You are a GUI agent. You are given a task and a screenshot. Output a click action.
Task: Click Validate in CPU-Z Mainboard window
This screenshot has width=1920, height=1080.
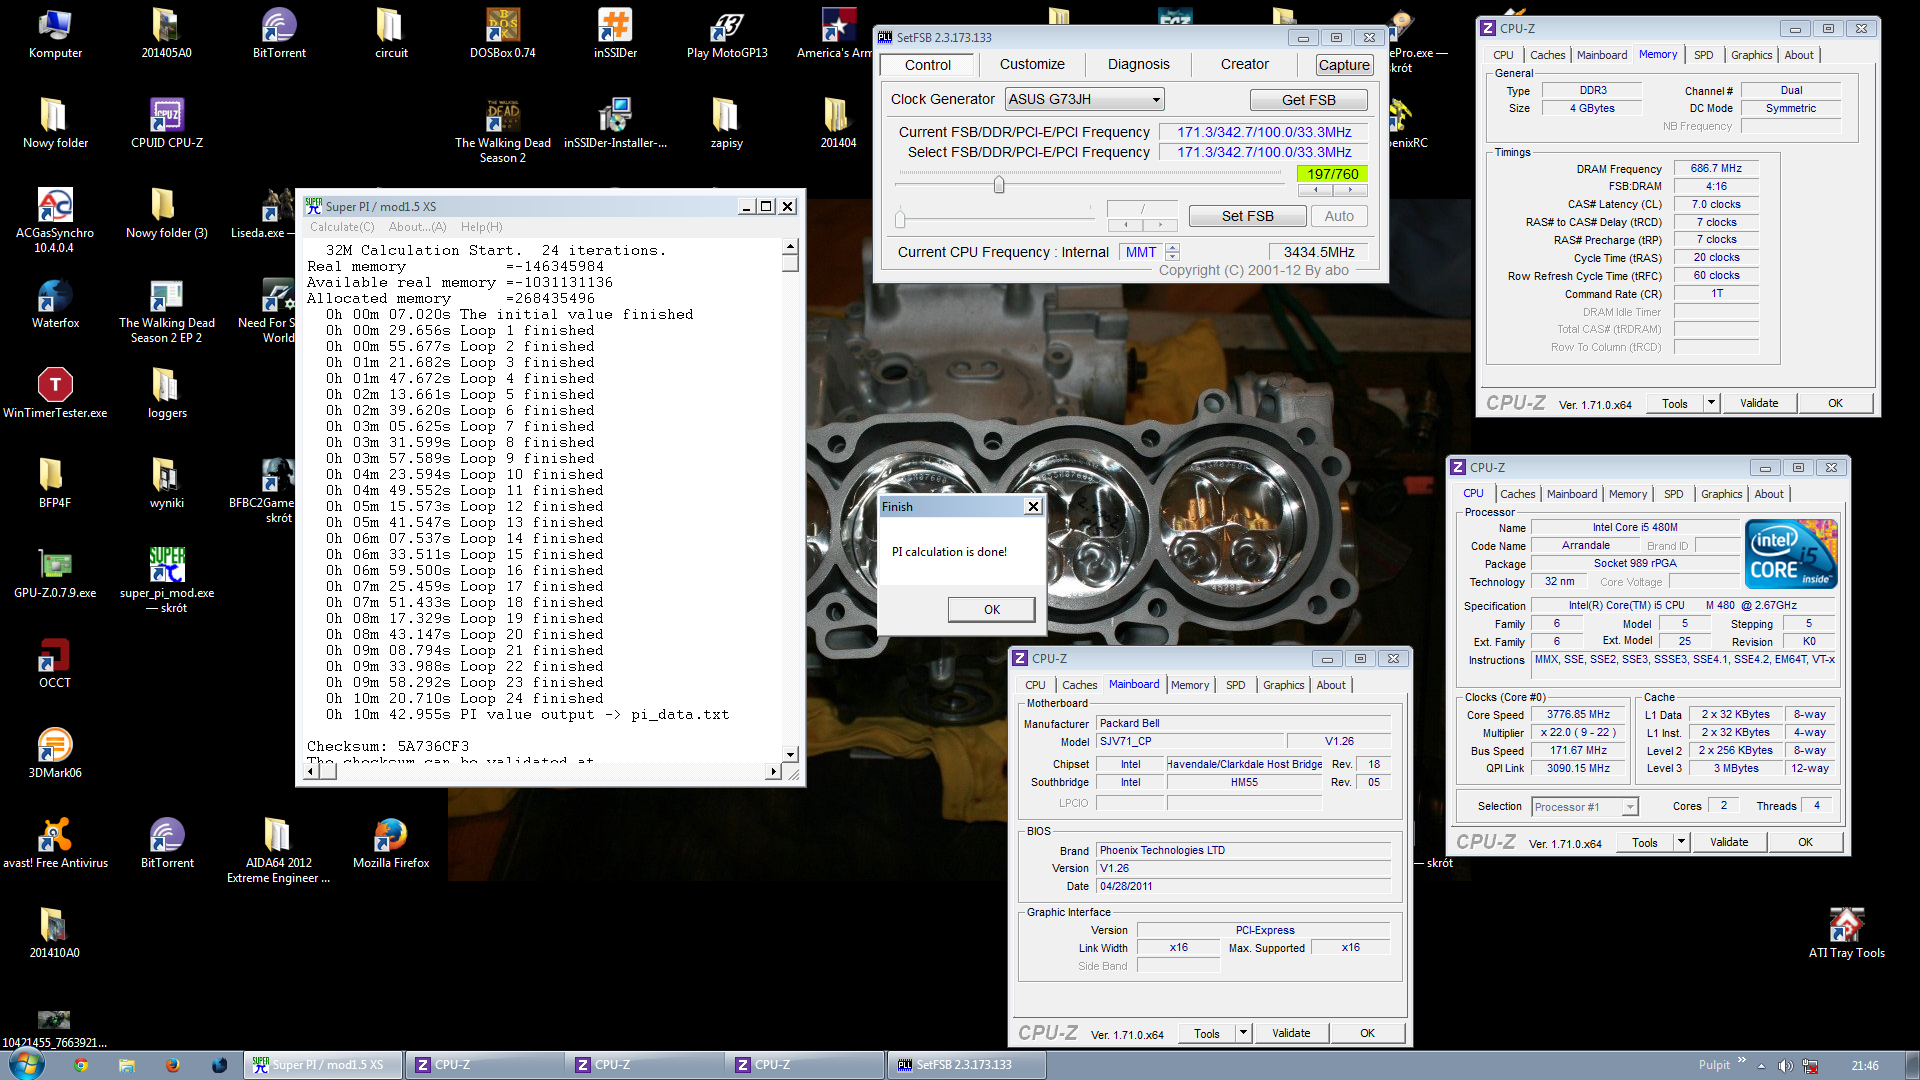point(1290,1033)
